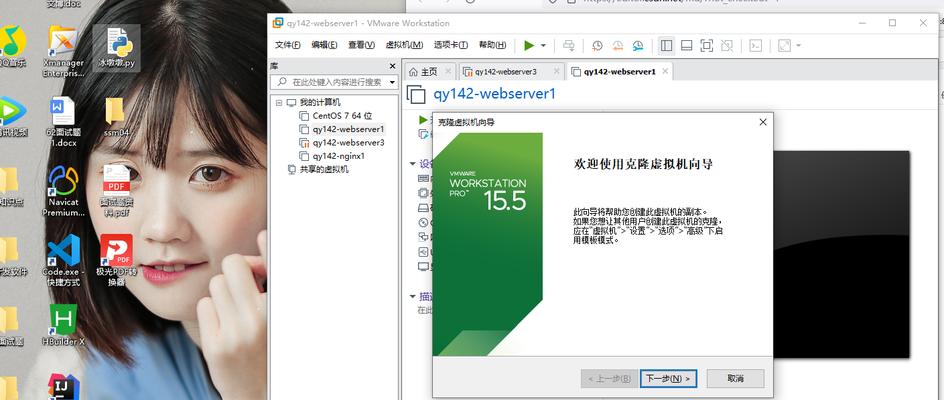Viewport: 944px width, 400px height.
Task: Toggle the library sidebar view icon
Action: pos(666,45)
